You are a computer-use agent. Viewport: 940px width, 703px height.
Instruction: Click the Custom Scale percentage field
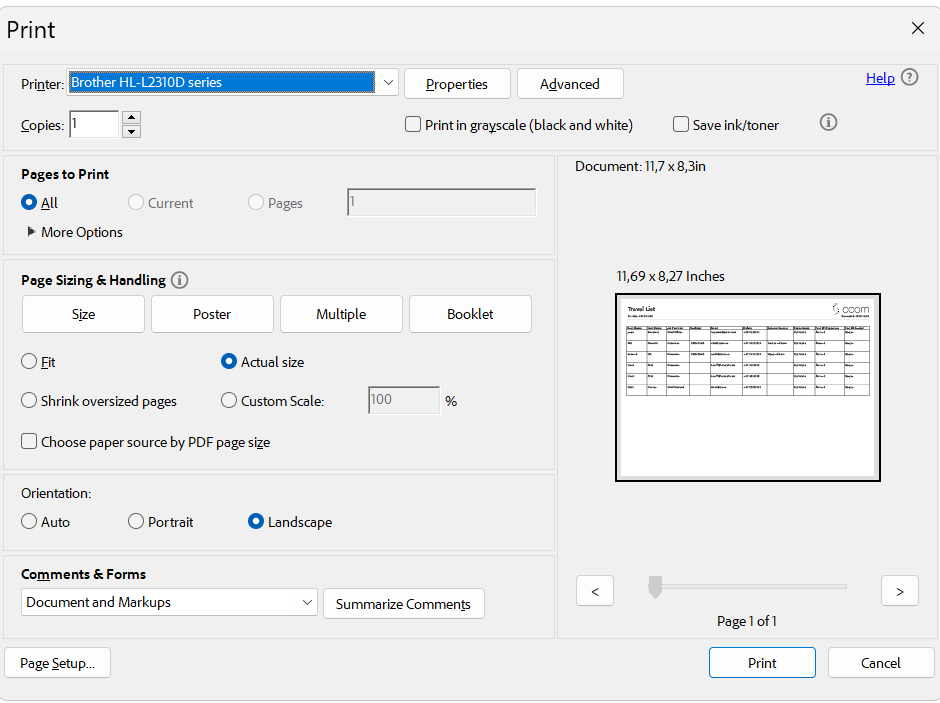[403, 400]
